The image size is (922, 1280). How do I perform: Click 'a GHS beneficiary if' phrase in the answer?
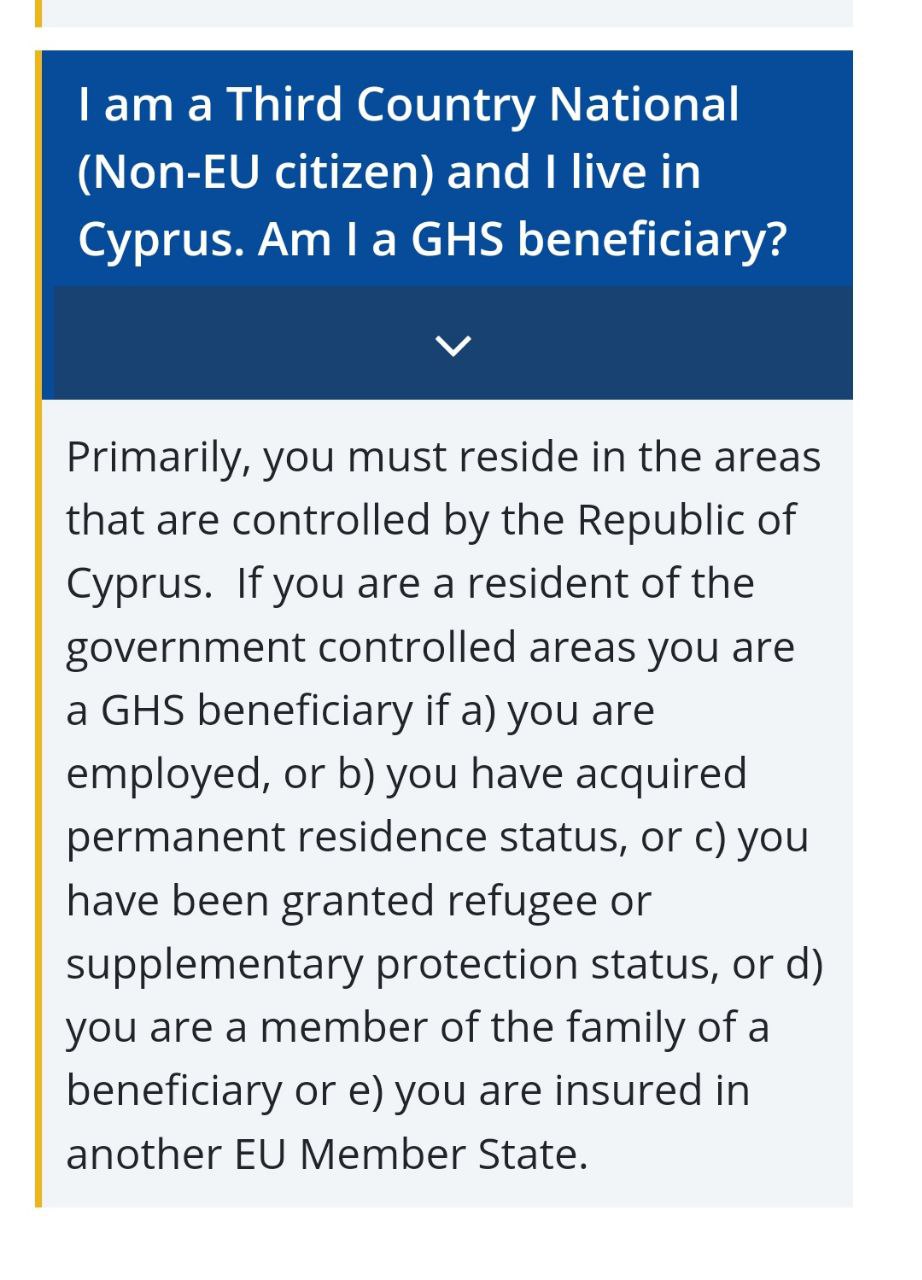pyautogui.click(x=254, y=711)
